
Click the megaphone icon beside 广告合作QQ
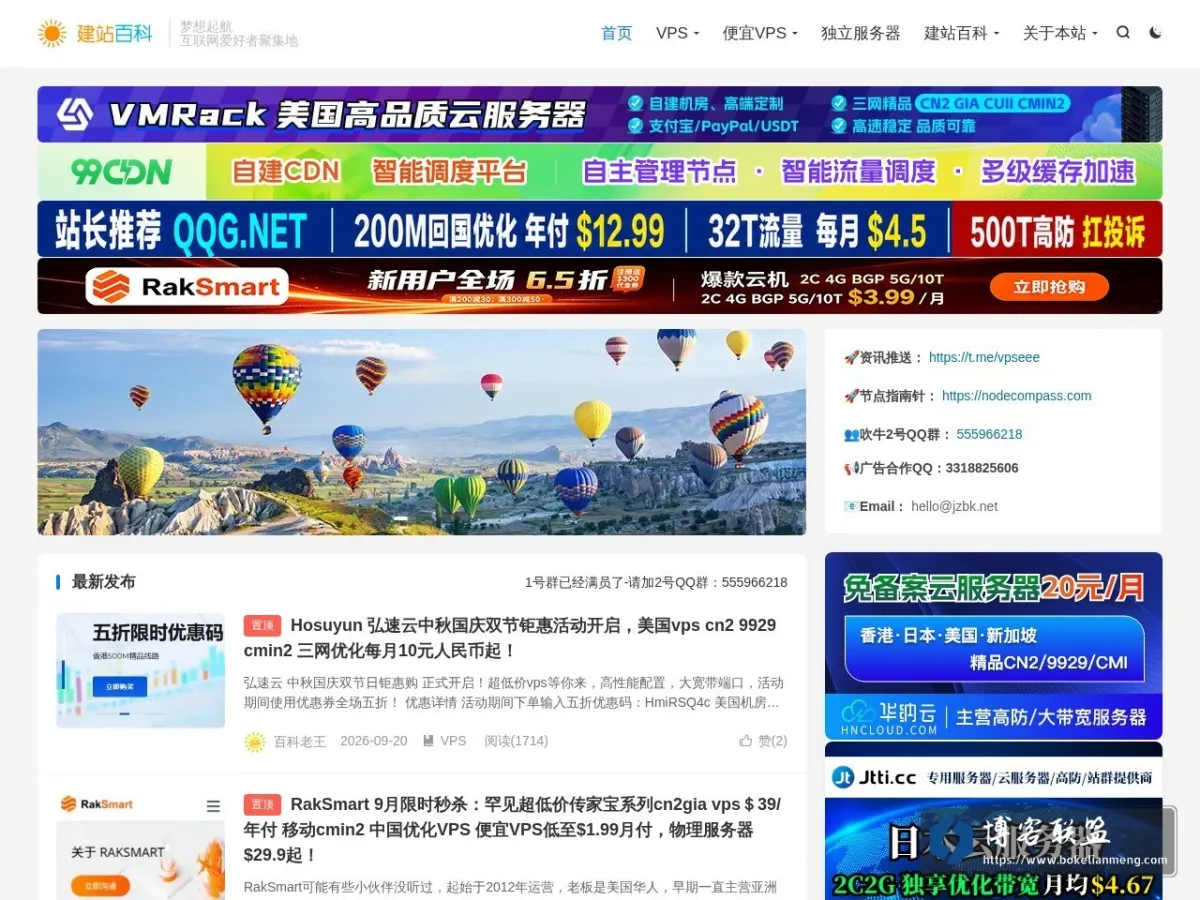coord(851,468)
